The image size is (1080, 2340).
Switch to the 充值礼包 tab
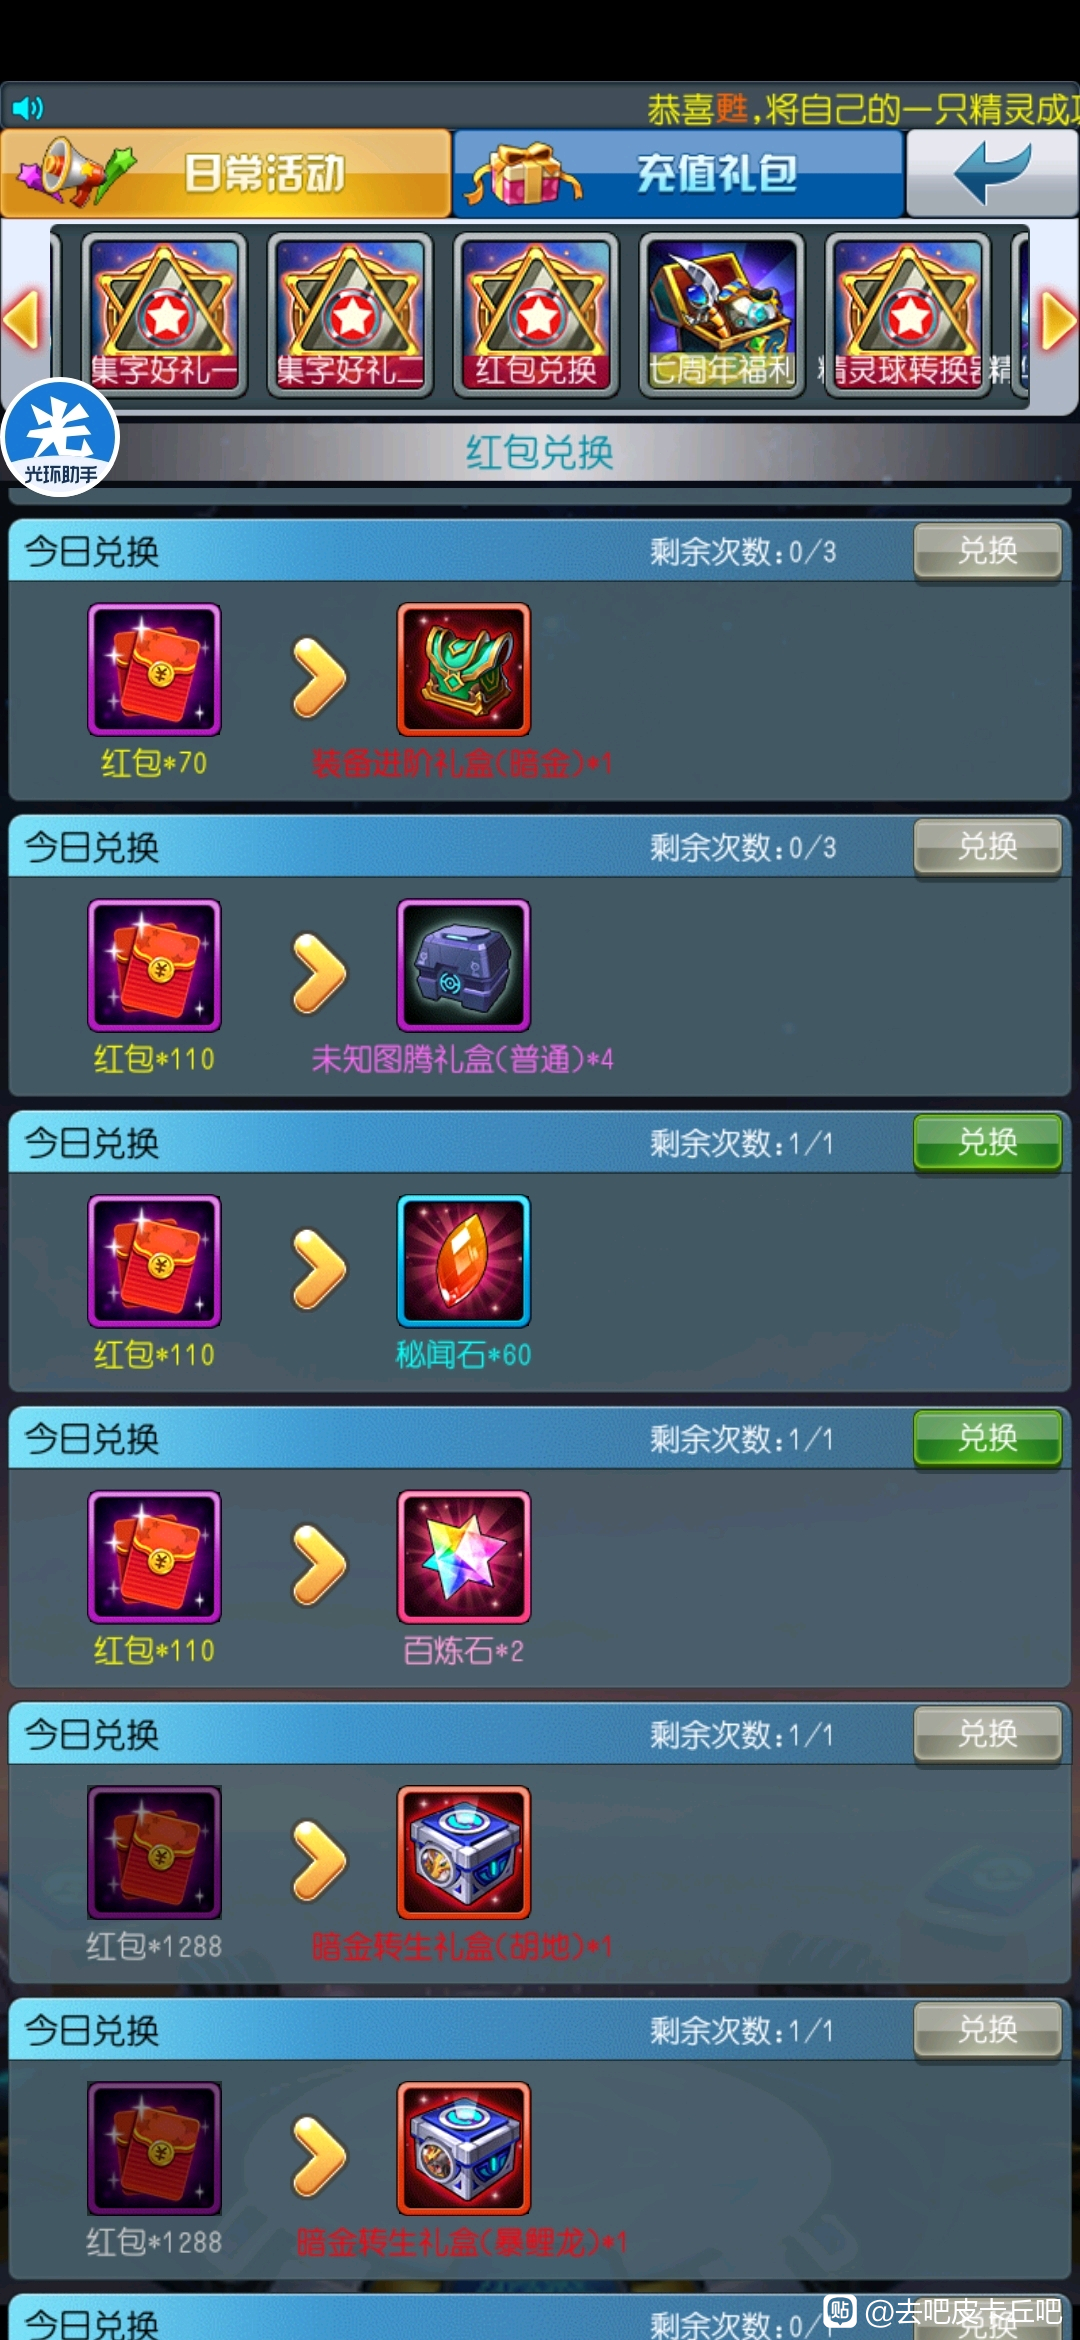point(678,173)
